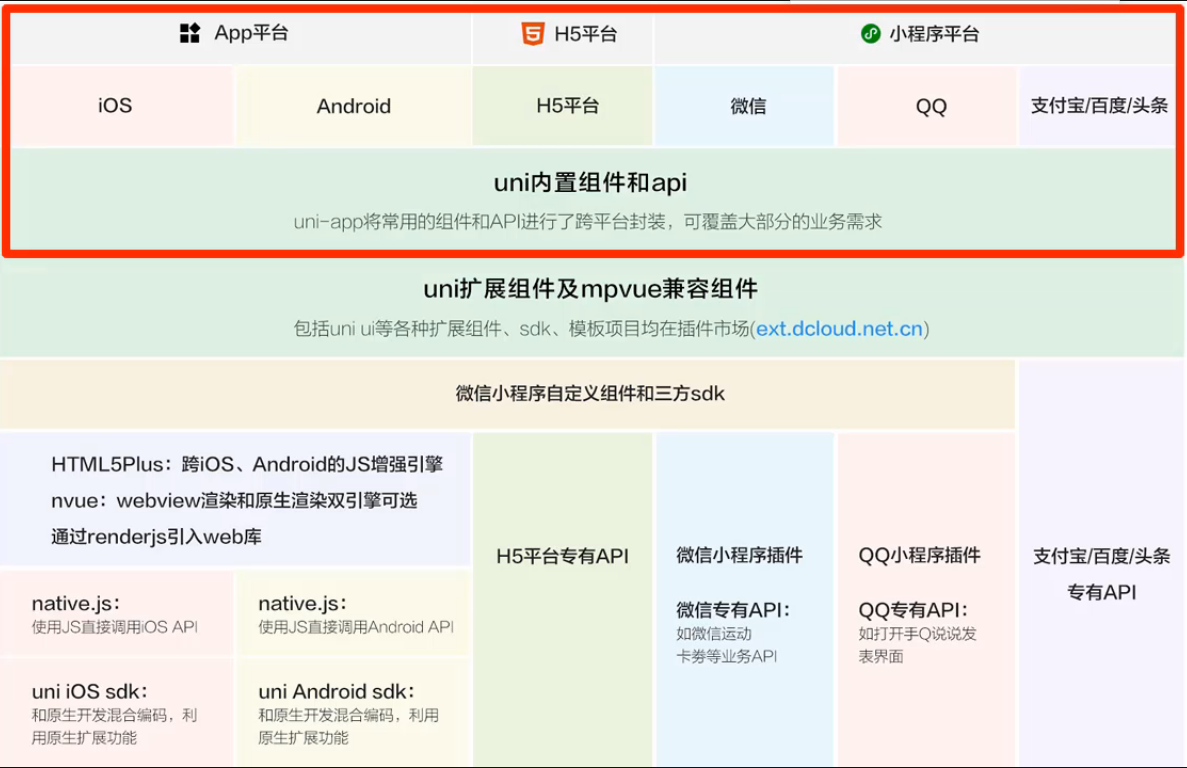Click the 微信专有API heading
Viewport: 1187px width, 768px height.
[733, 610]
